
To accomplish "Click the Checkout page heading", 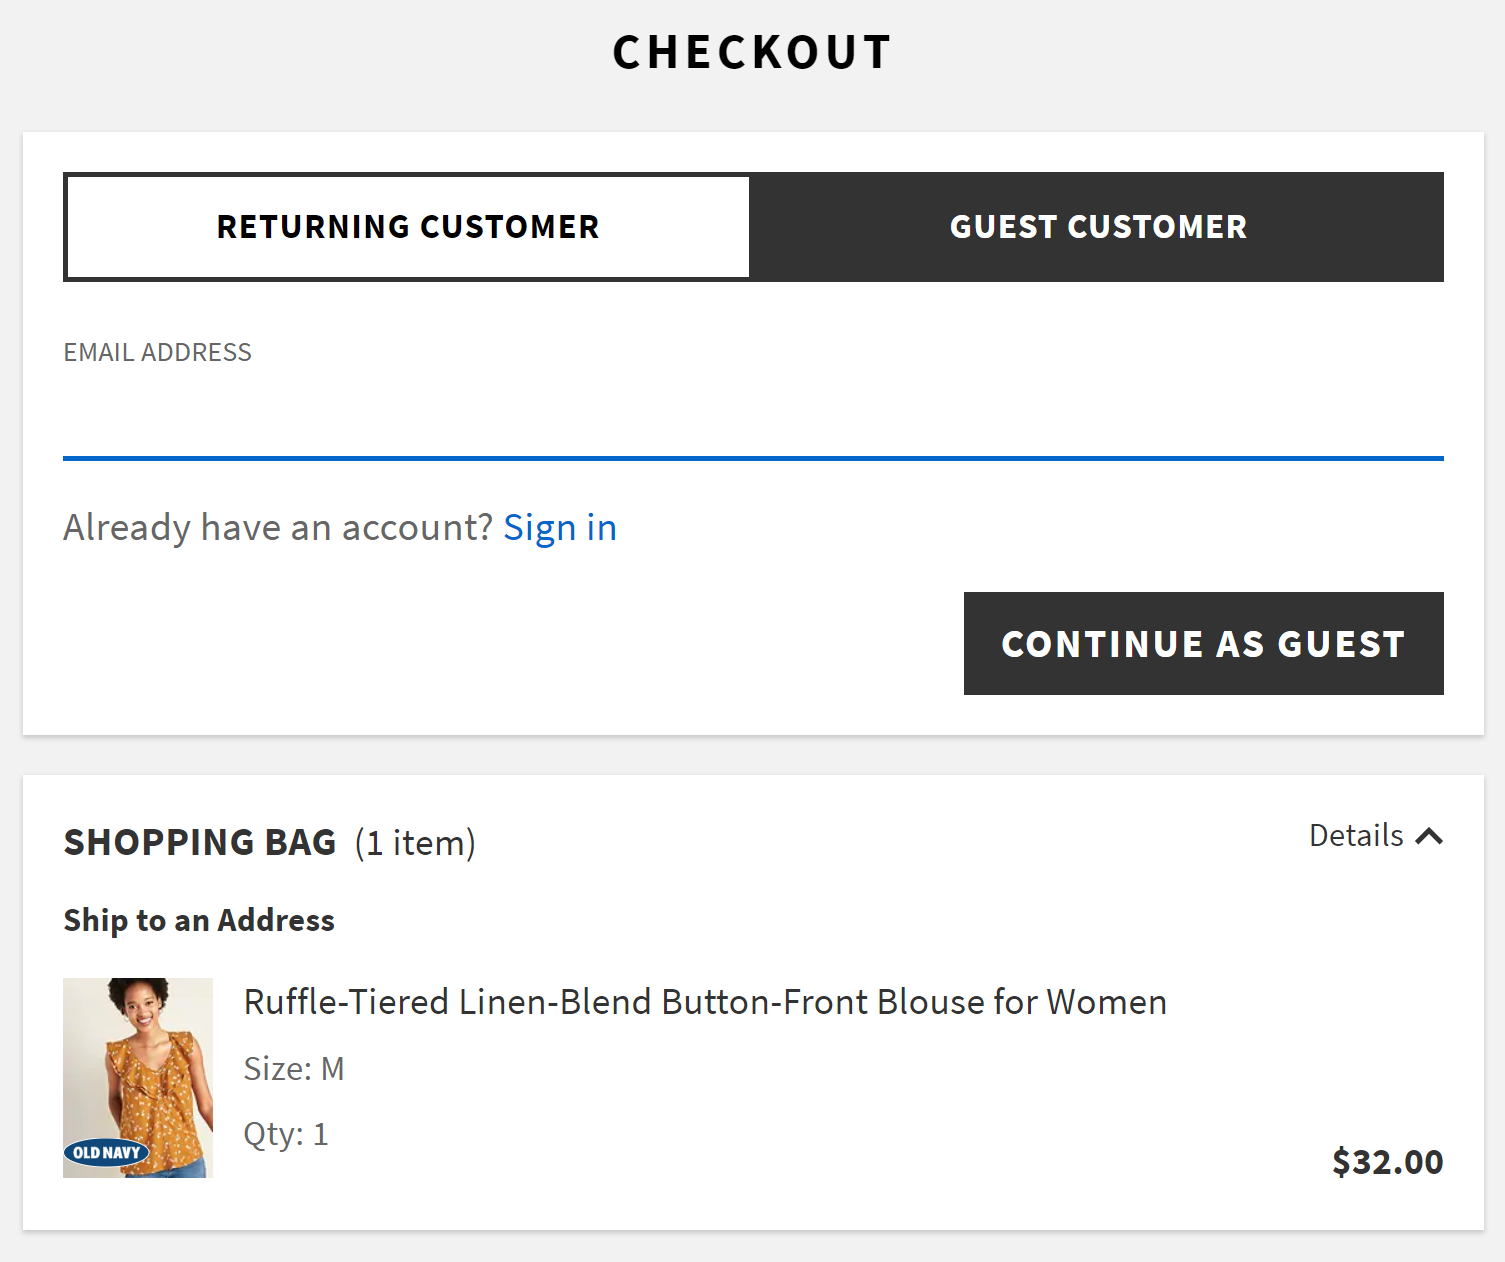I will (752, 53).
